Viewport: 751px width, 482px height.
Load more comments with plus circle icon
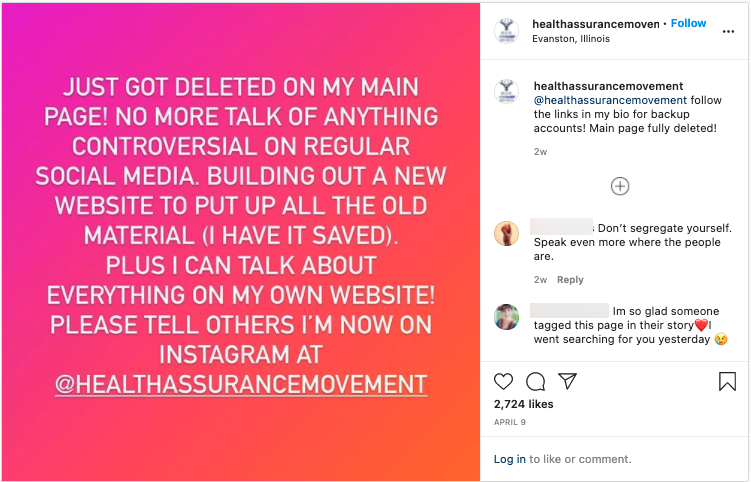point(620,186)
